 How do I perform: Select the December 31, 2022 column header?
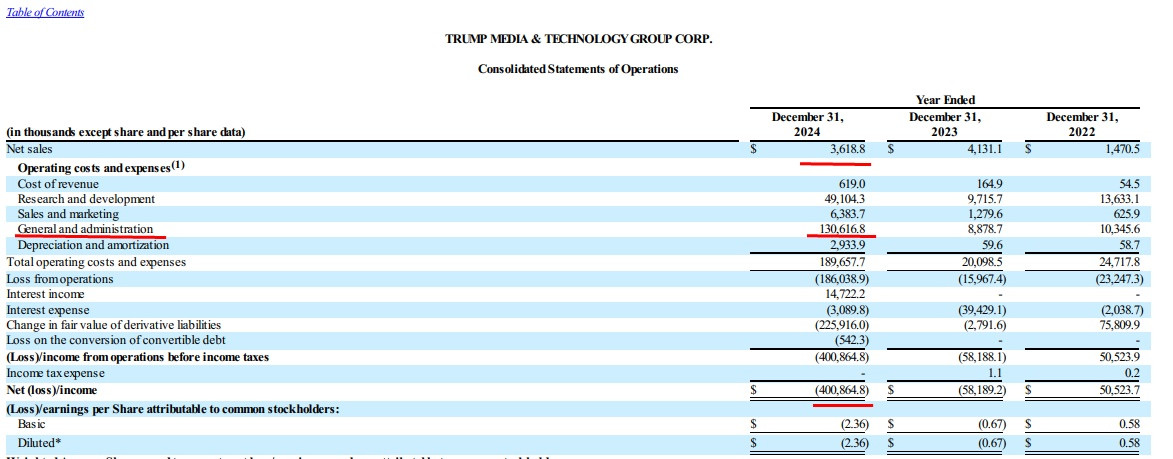(1082, 125)
